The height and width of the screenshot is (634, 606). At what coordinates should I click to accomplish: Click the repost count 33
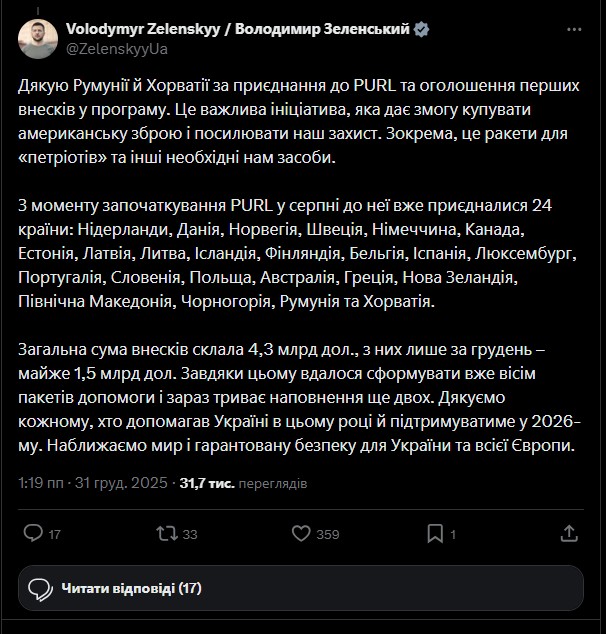(190, 534)
